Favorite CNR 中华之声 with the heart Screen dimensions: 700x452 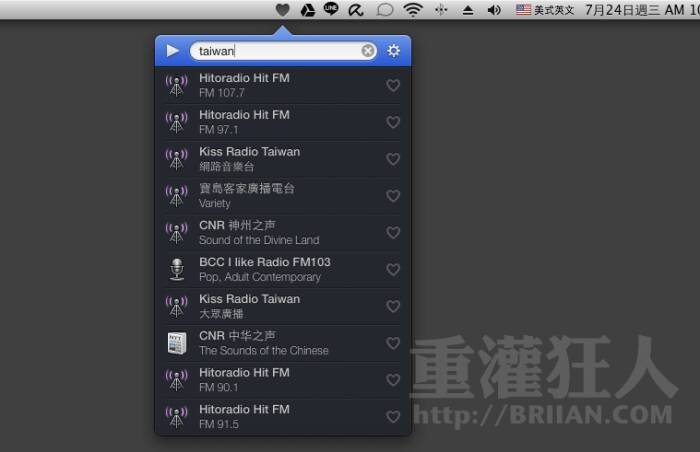[x=393, y=343]
